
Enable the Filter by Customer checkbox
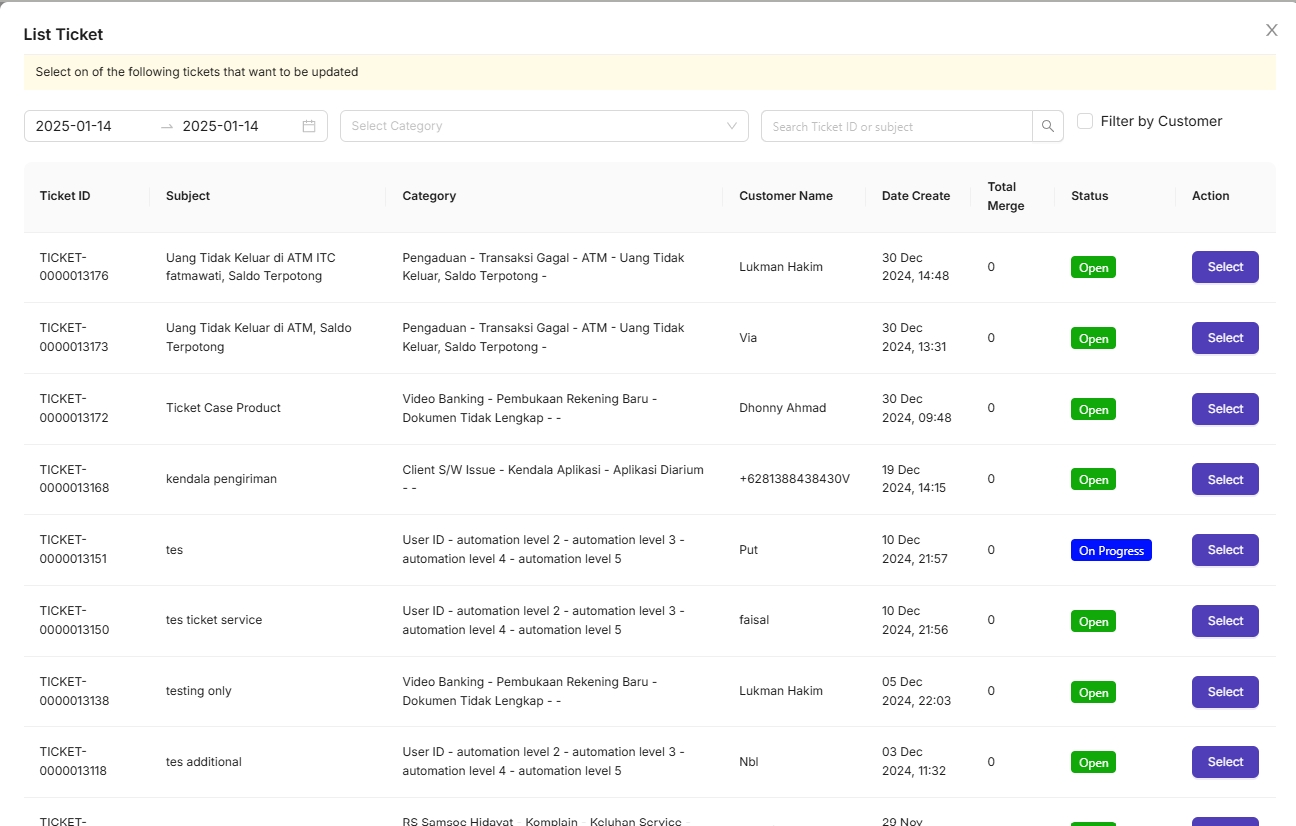(x=1085, y=121)
